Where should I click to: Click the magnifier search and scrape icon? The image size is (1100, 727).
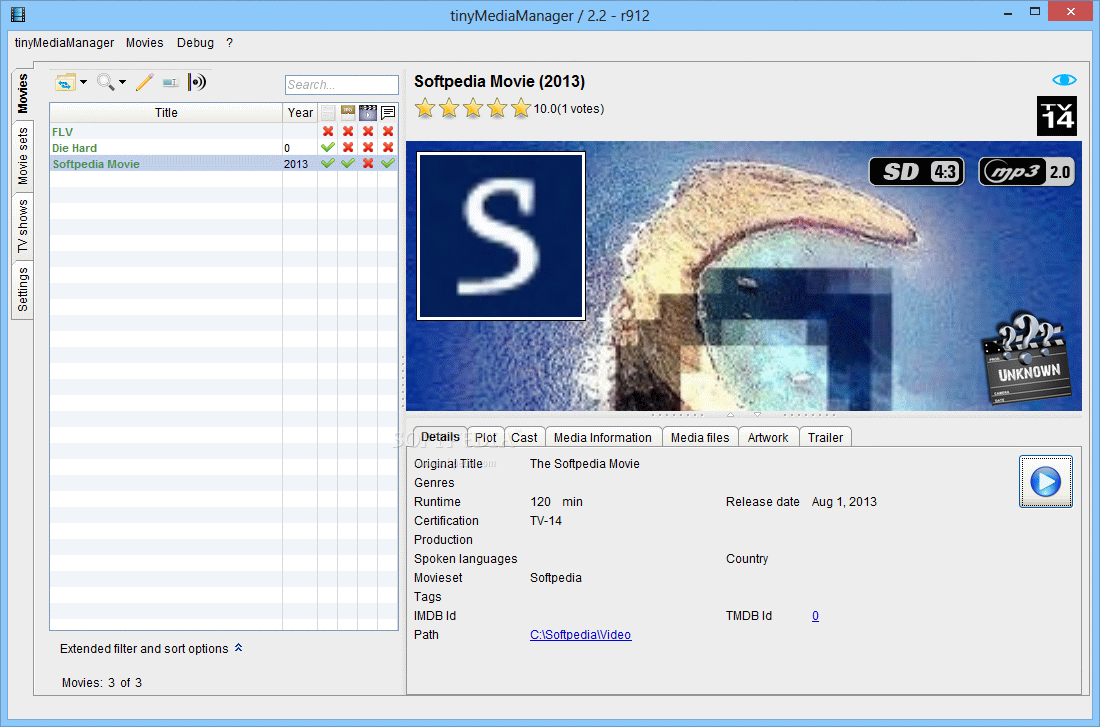105,82
